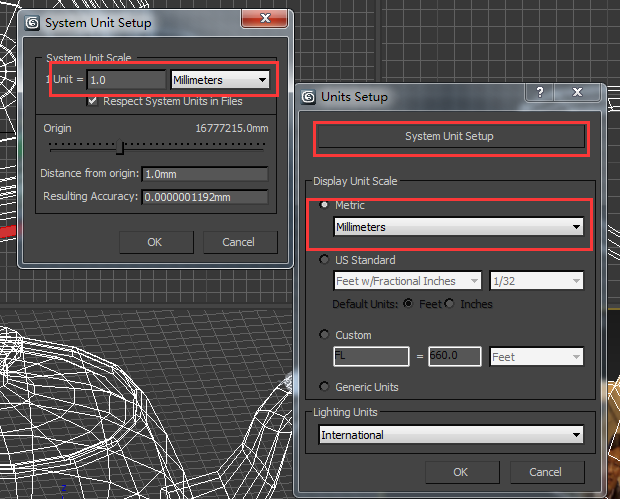The width and height of the screenshot is (620, 499).
Task: Open the system unit Millimeters dropdown
Action: pyautogui.click(x=220, y=80)
